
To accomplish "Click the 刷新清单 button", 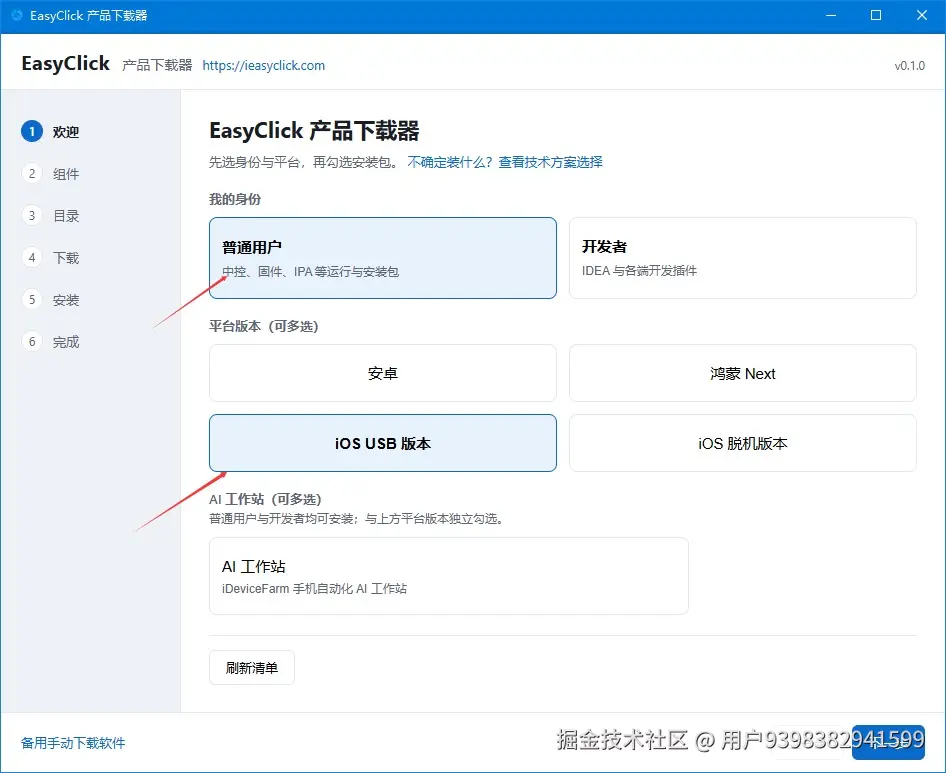I will coord(252,667).
